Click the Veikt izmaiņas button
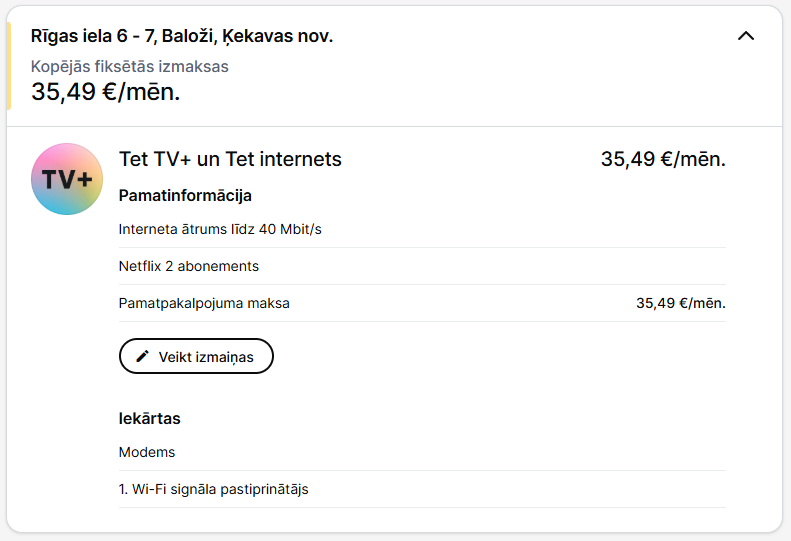 (x=196, y=356)
